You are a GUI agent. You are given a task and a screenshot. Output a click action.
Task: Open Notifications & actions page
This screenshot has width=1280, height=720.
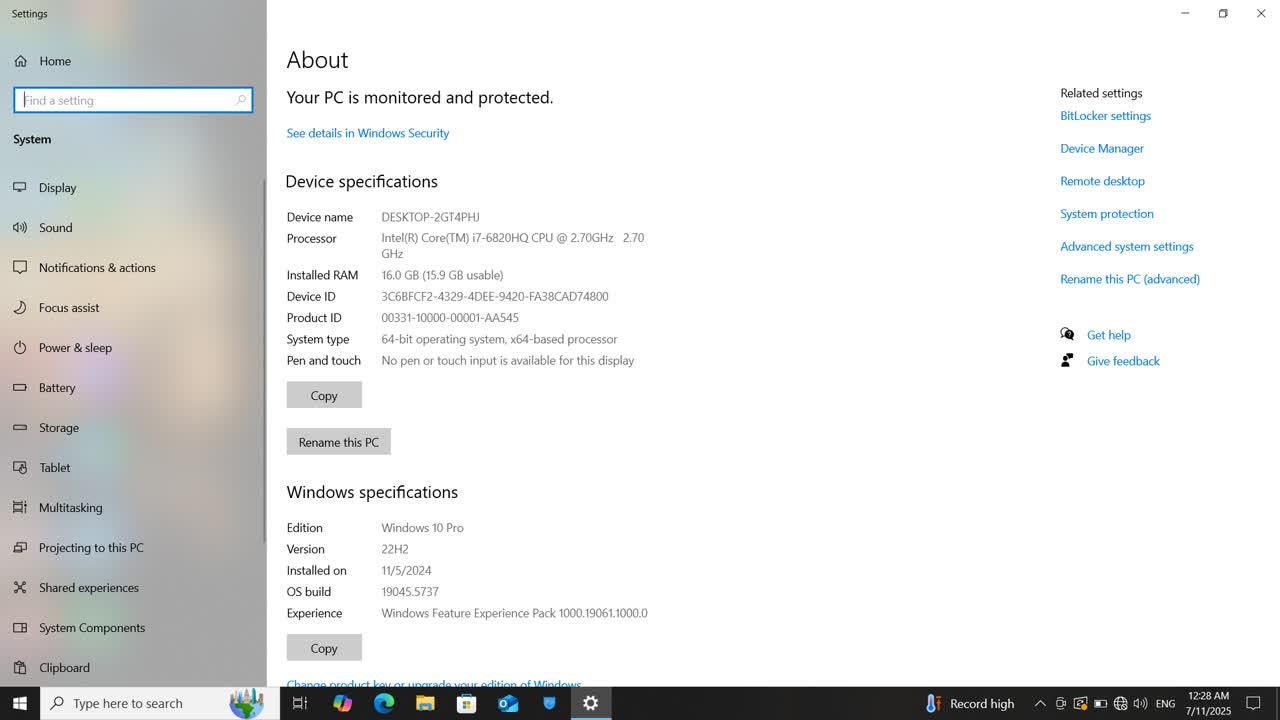click(97, 268)
